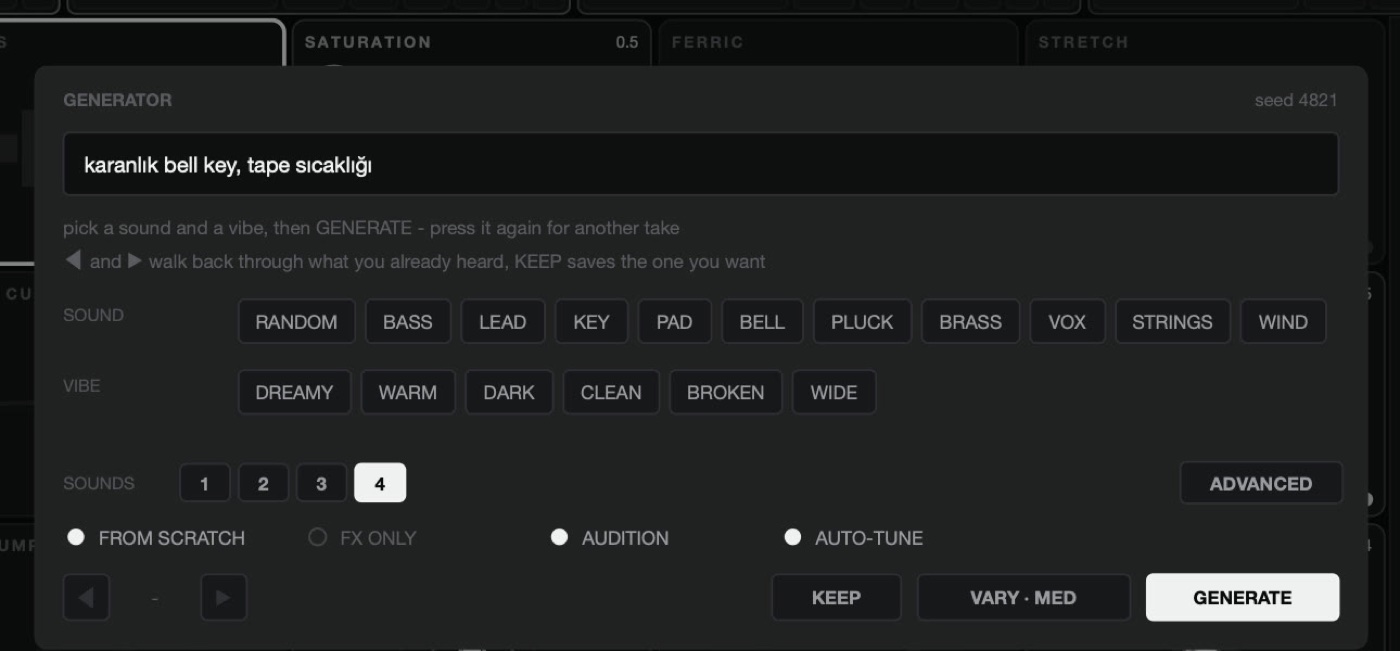Viewport: 1400px width, 651px height.
Task: Choose the BELL sound chip
Action: [762, 322]
